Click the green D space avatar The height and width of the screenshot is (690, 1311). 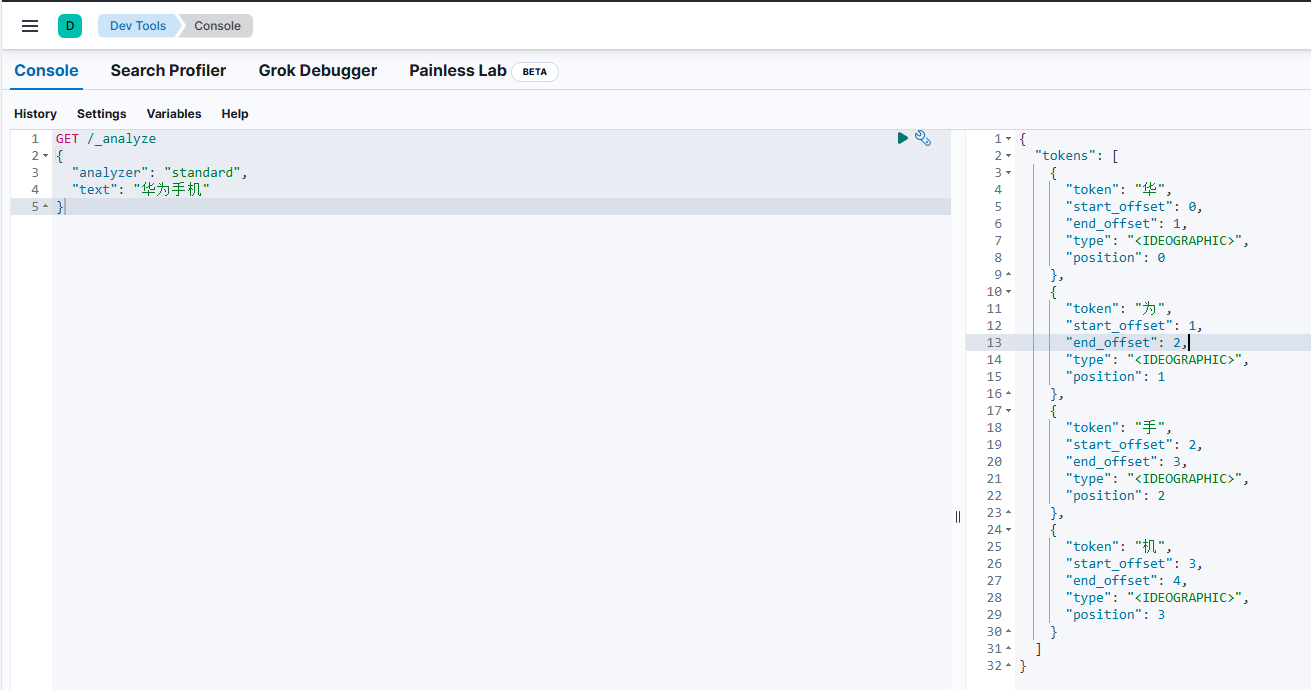click(70, 26)
